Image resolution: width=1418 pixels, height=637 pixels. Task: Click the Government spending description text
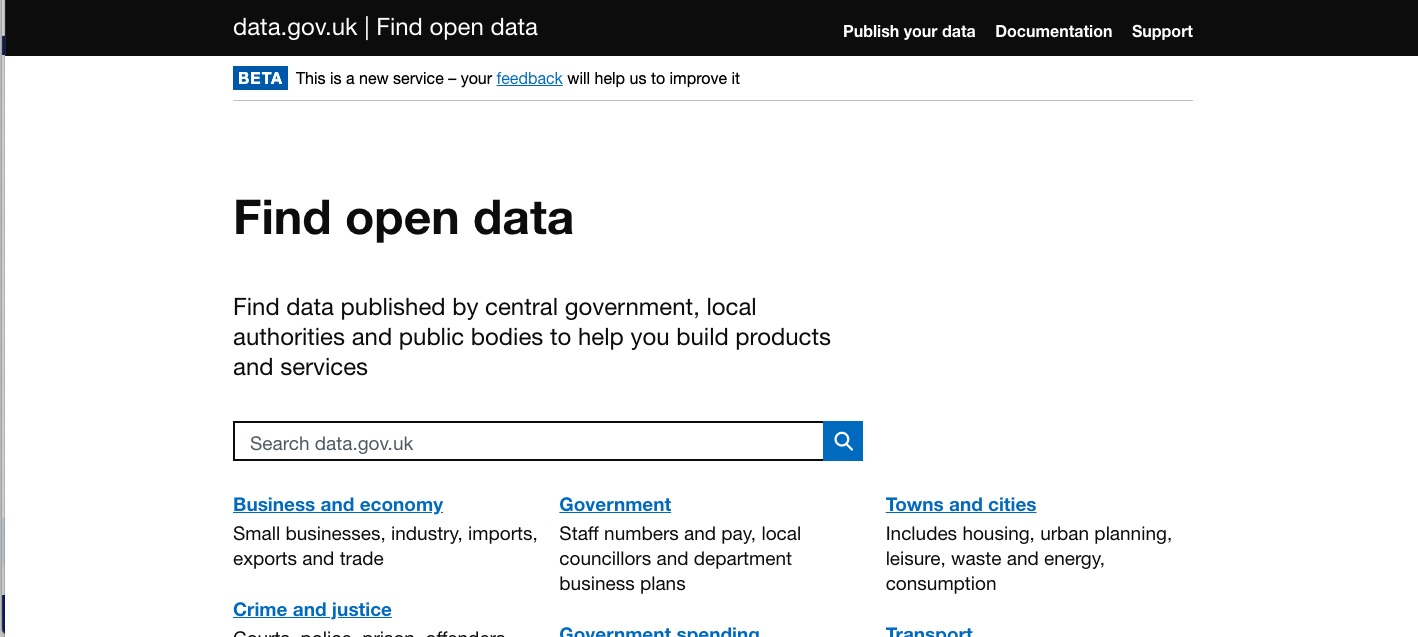660,636
